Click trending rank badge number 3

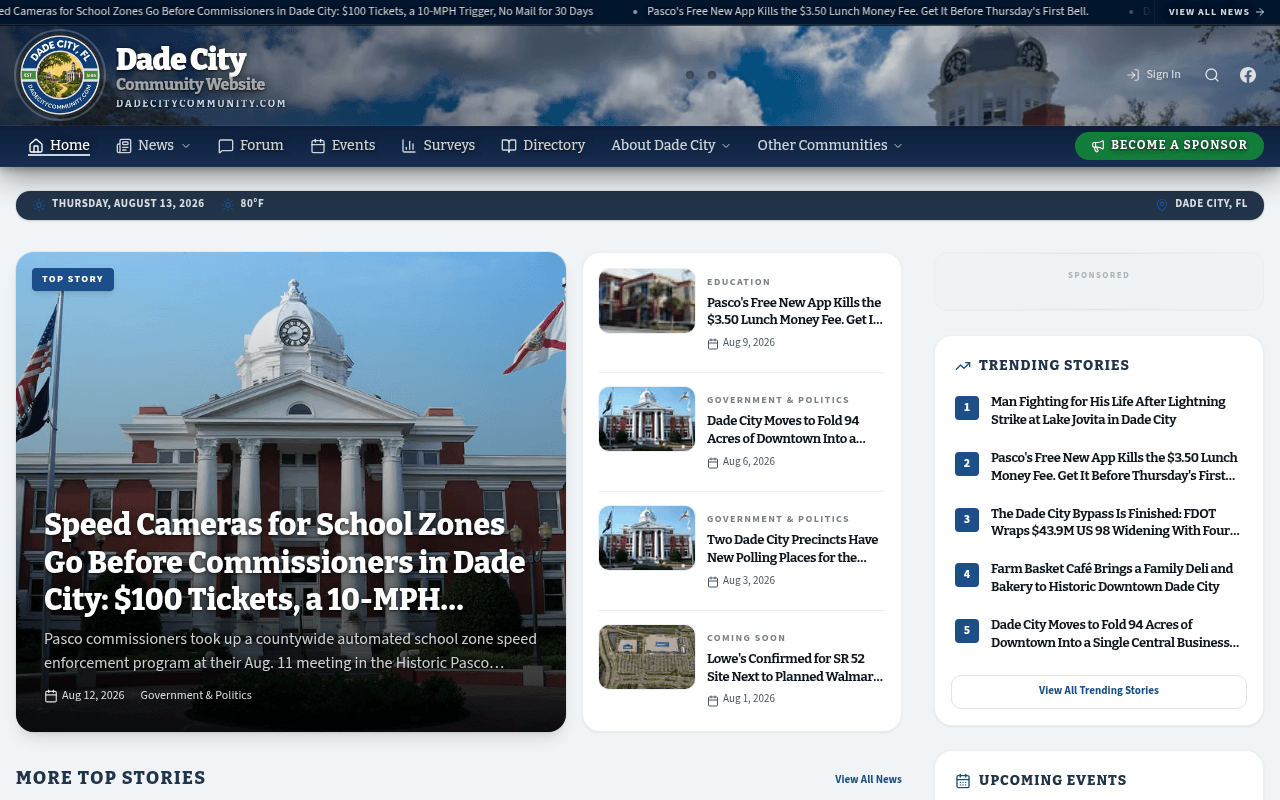pyautogui.click(x=967, y=519)
